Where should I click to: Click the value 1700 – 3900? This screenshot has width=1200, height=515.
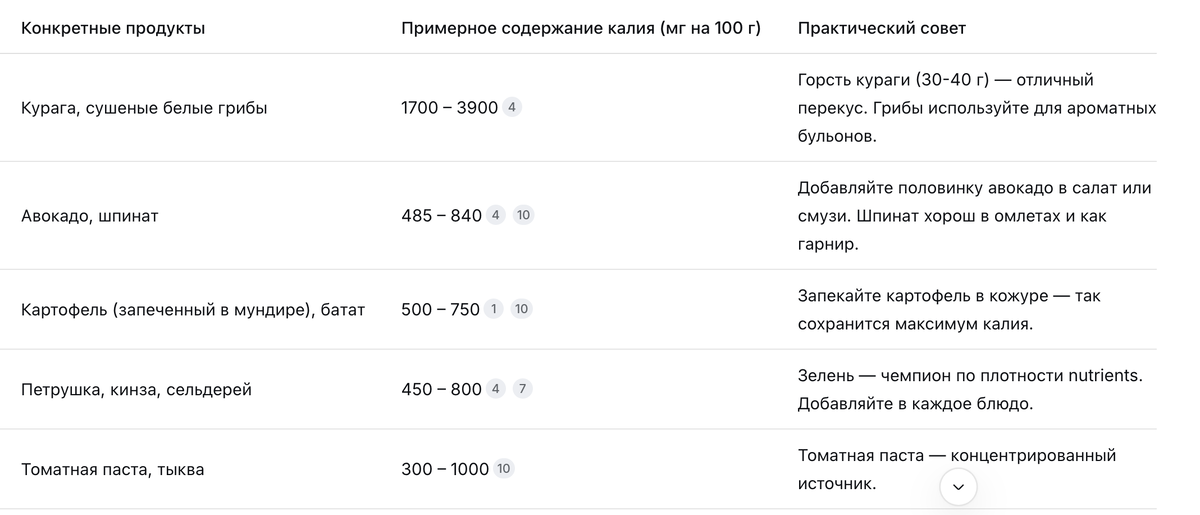449,108
